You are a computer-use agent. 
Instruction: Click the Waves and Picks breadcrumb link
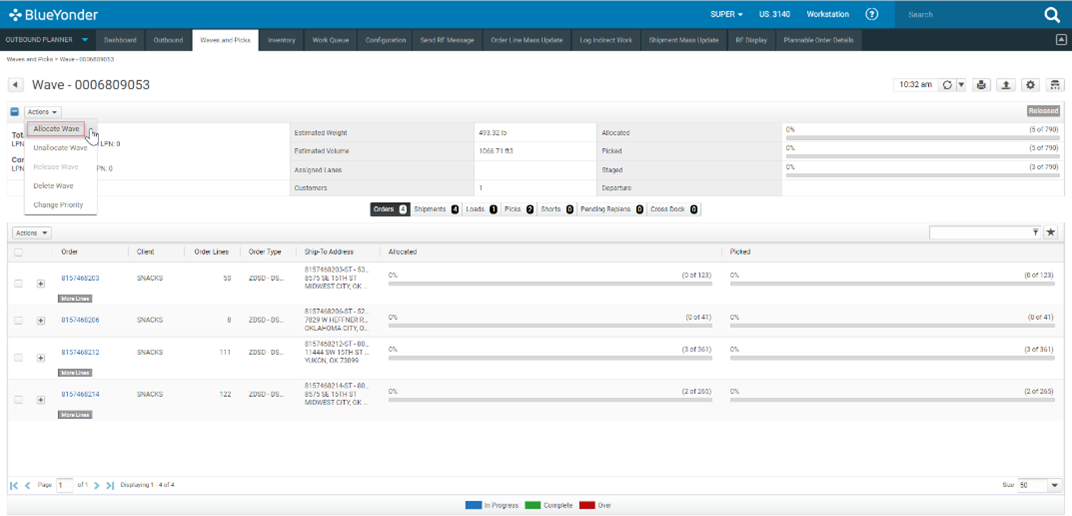(x=28, y=59)
